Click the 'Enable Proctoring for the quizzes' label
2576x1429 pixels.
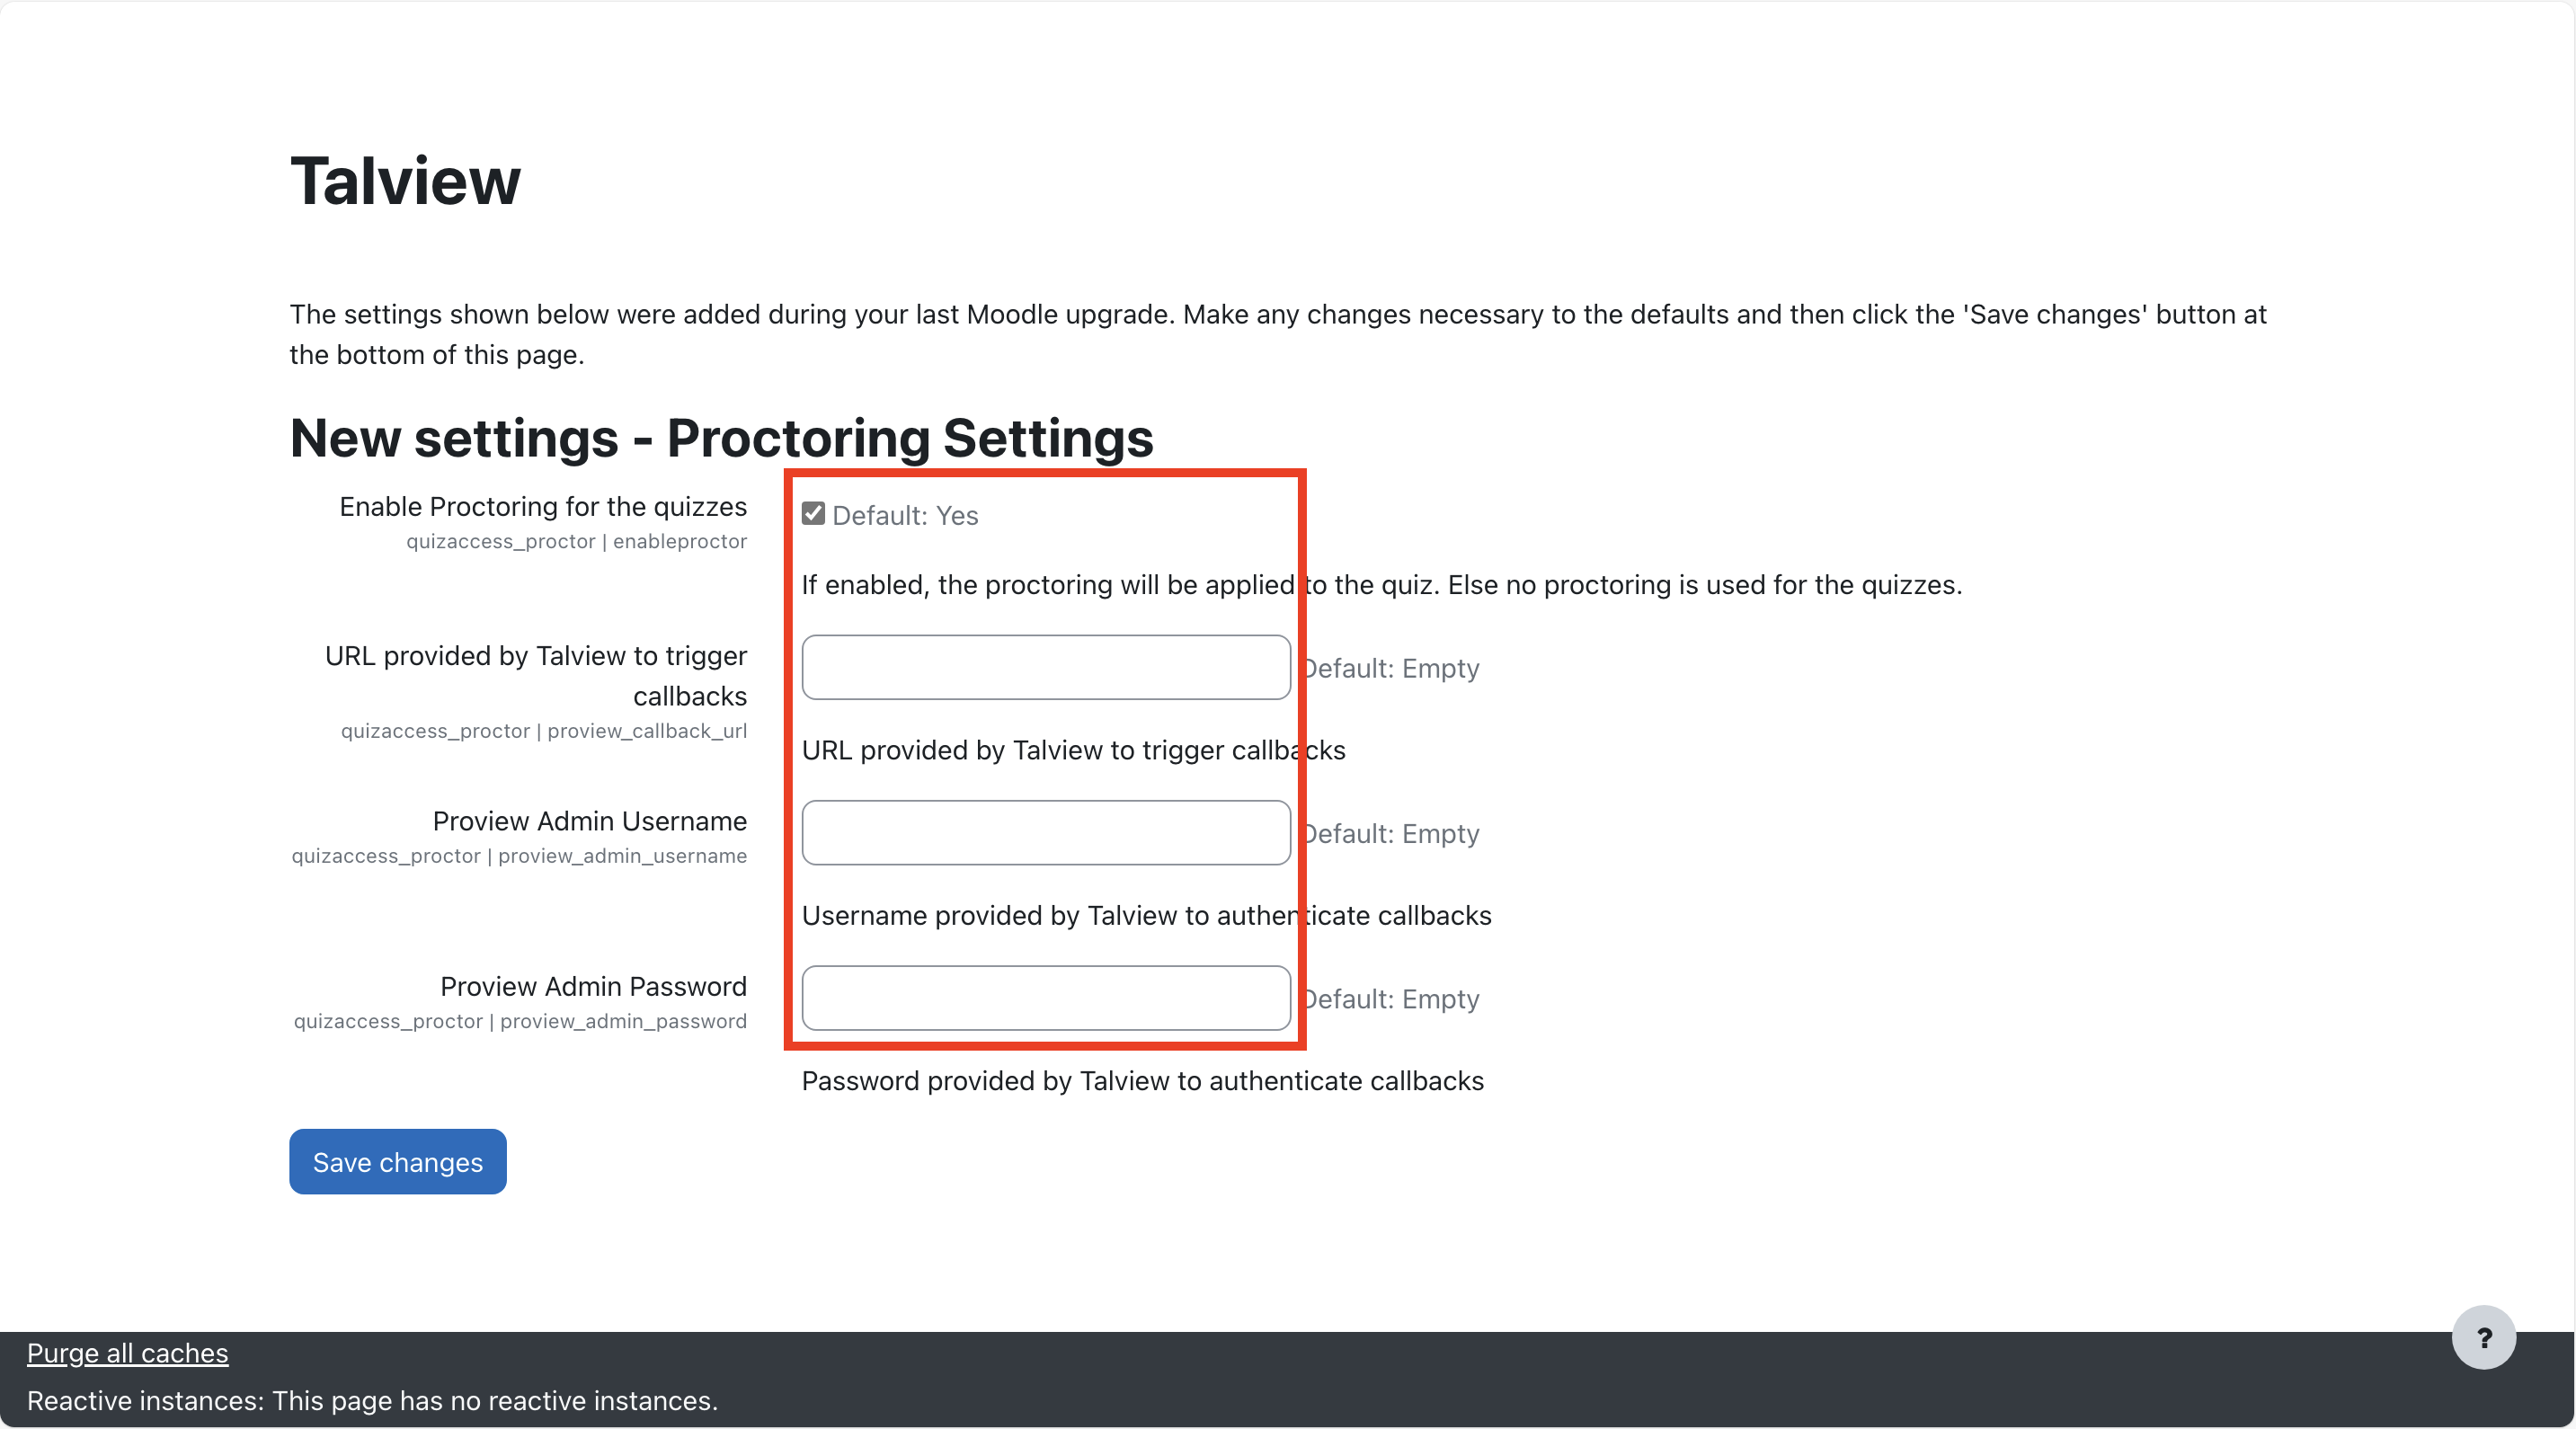(542, 507)
